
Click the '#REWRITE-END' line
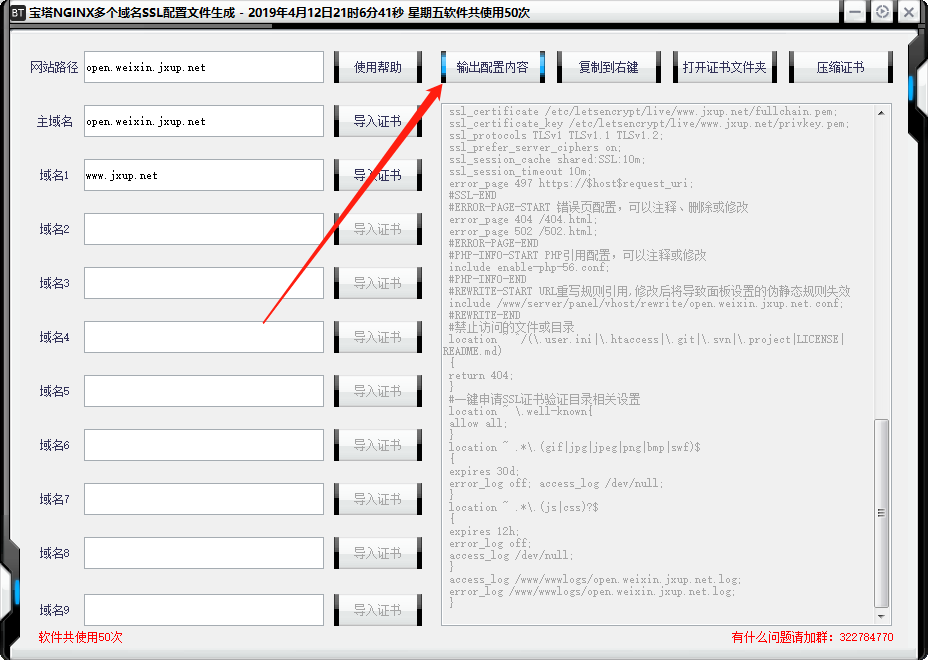(484, 315)
